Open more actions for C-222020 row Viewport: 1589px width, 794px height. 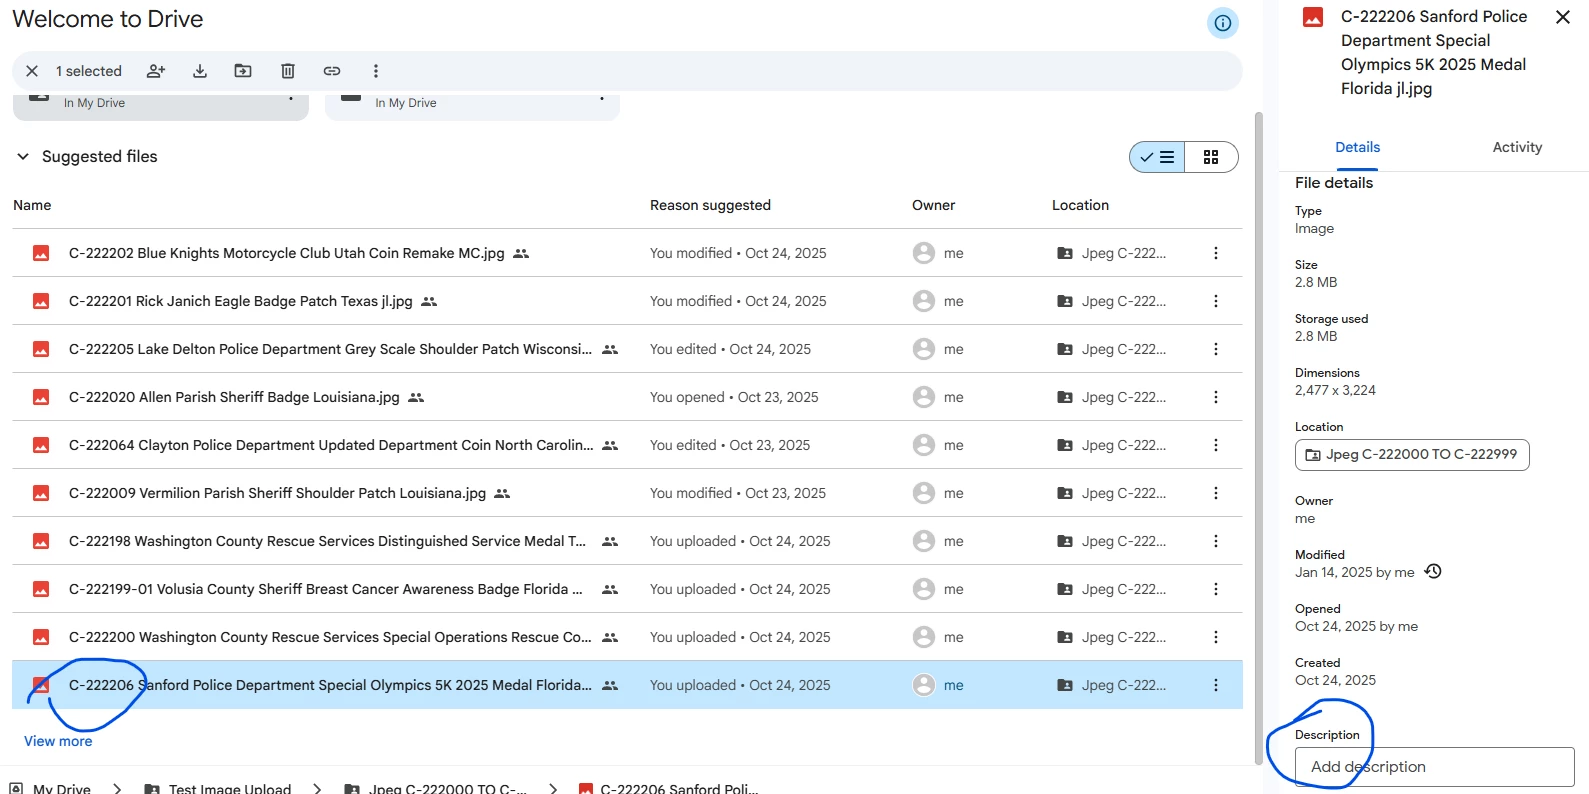[1216, 397]
